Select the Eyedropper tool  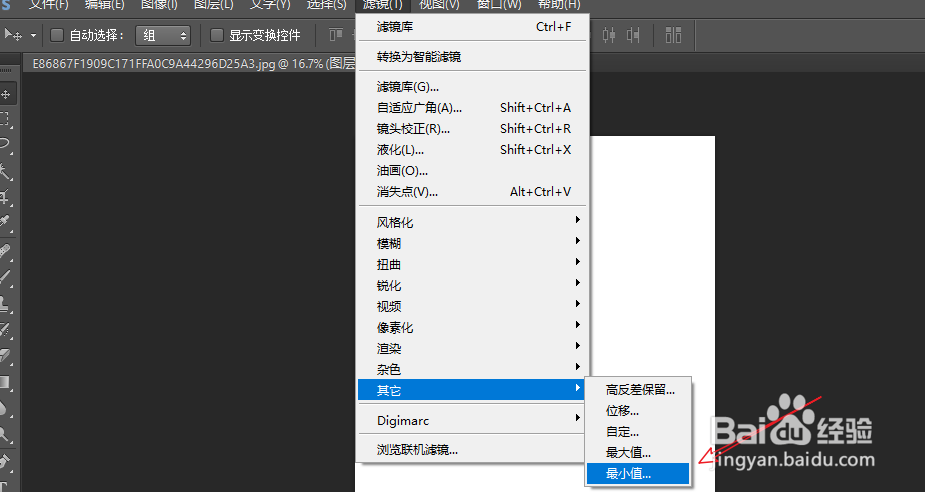5,222
